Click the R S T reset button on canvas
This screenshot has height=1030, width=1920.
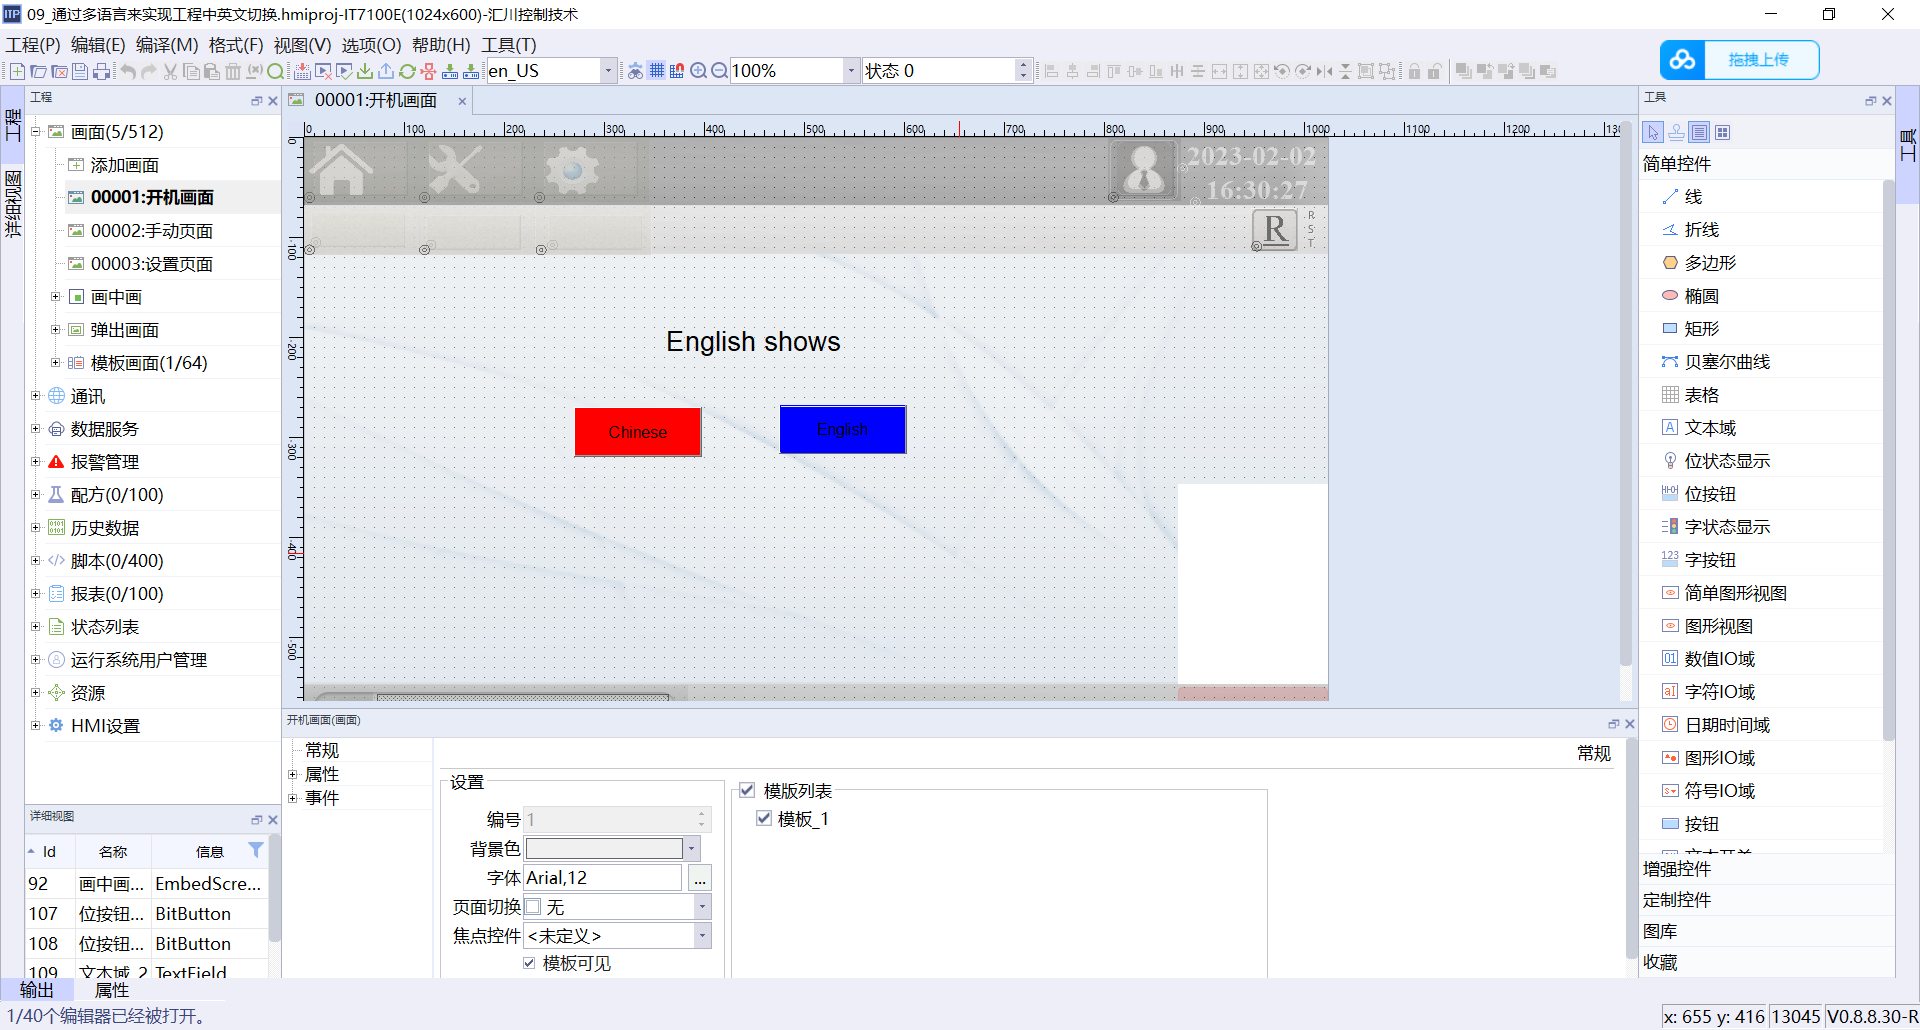(1275, 230)
